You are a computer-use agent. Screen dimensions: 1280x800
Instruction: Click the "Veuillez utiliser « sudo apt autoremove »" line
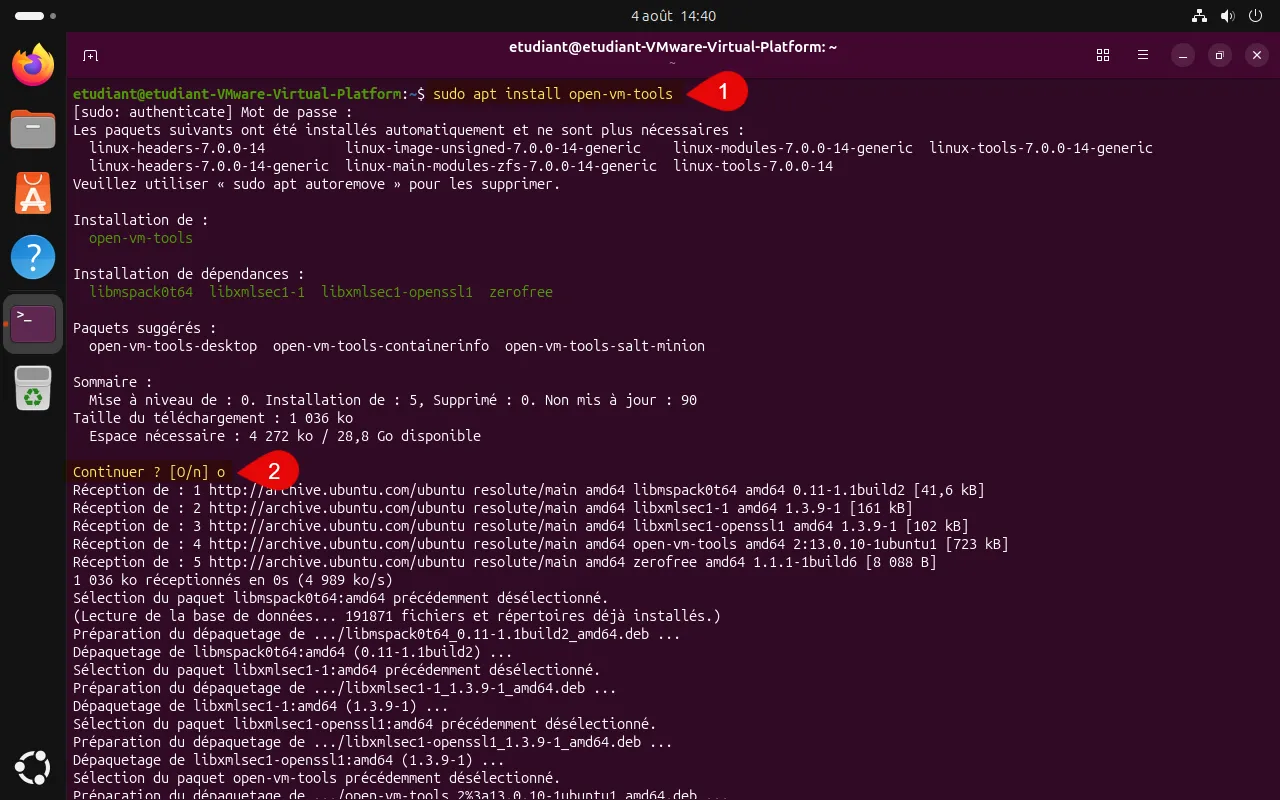pos(317,184)
